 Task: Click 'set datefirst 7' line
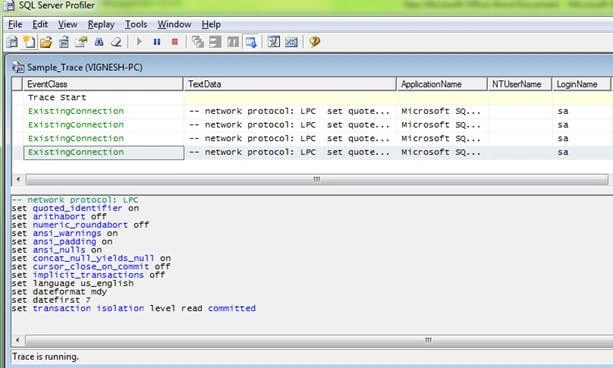click(x=51, y=300)
